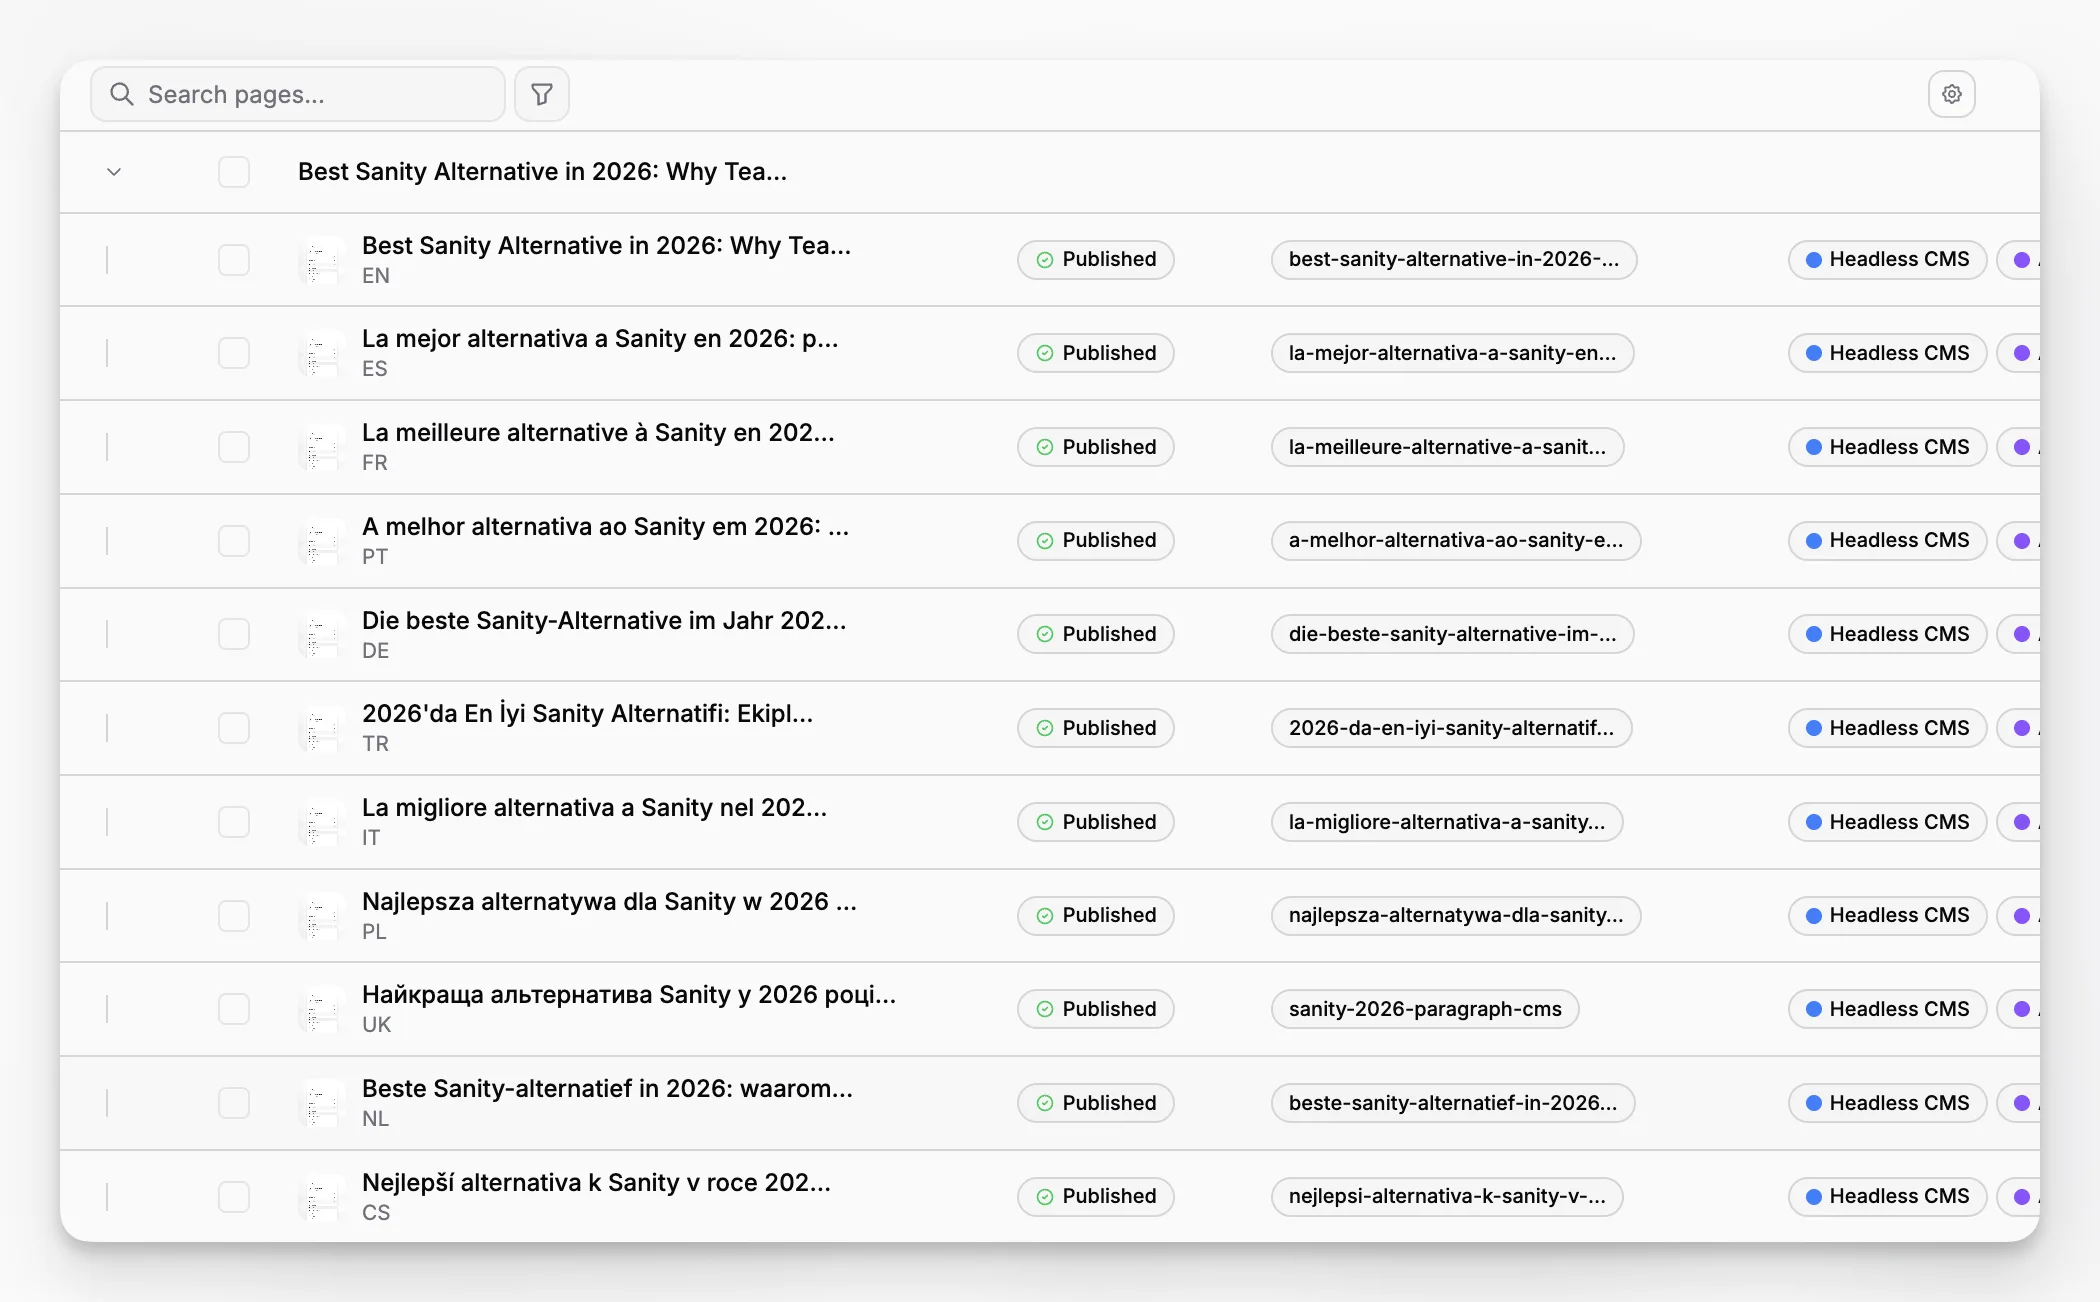Image resolution: width=2100 pixels, height=1302 pixels.
Task: Check the ES page row checkbox
Action: point(234,353)
